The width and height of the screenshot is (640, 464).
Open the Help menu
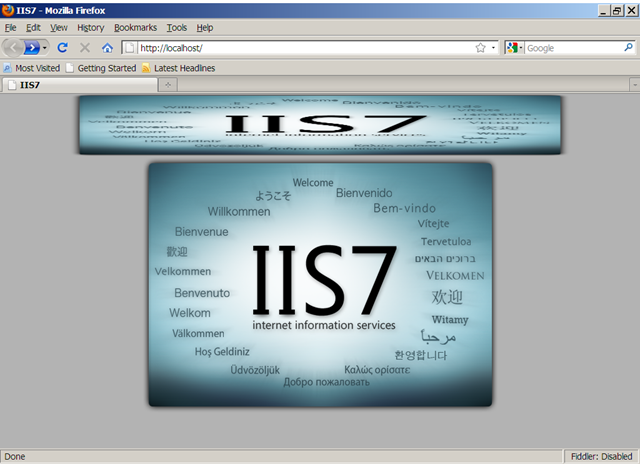[204, 27]
